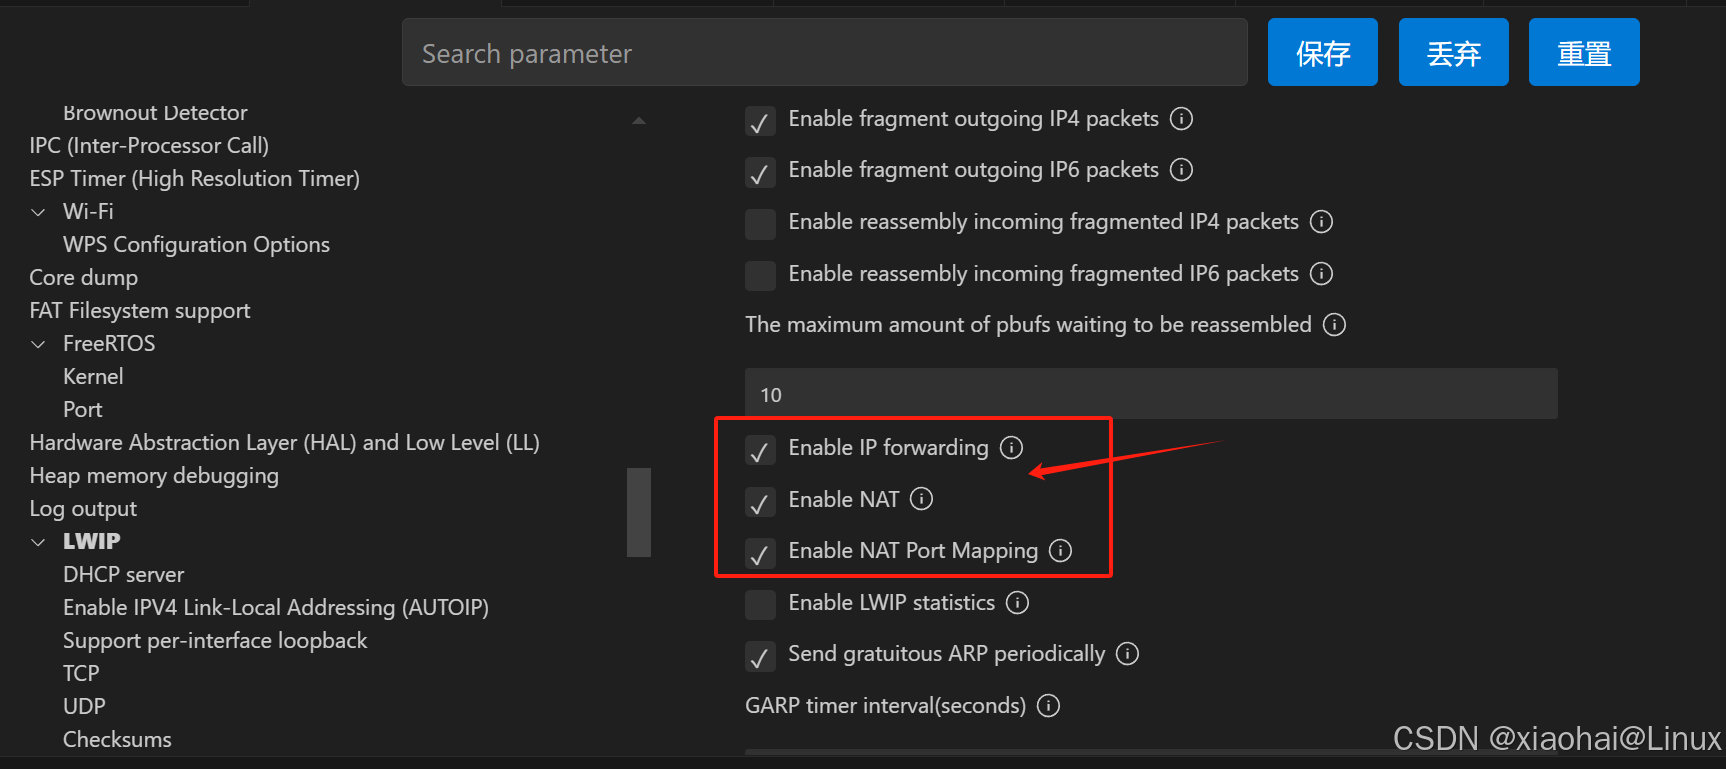Click info icon beside pbufs reassembly limit
The height and width of the screenshot is (769, 1726).
pyautogui.click(x=1334, y=324)
